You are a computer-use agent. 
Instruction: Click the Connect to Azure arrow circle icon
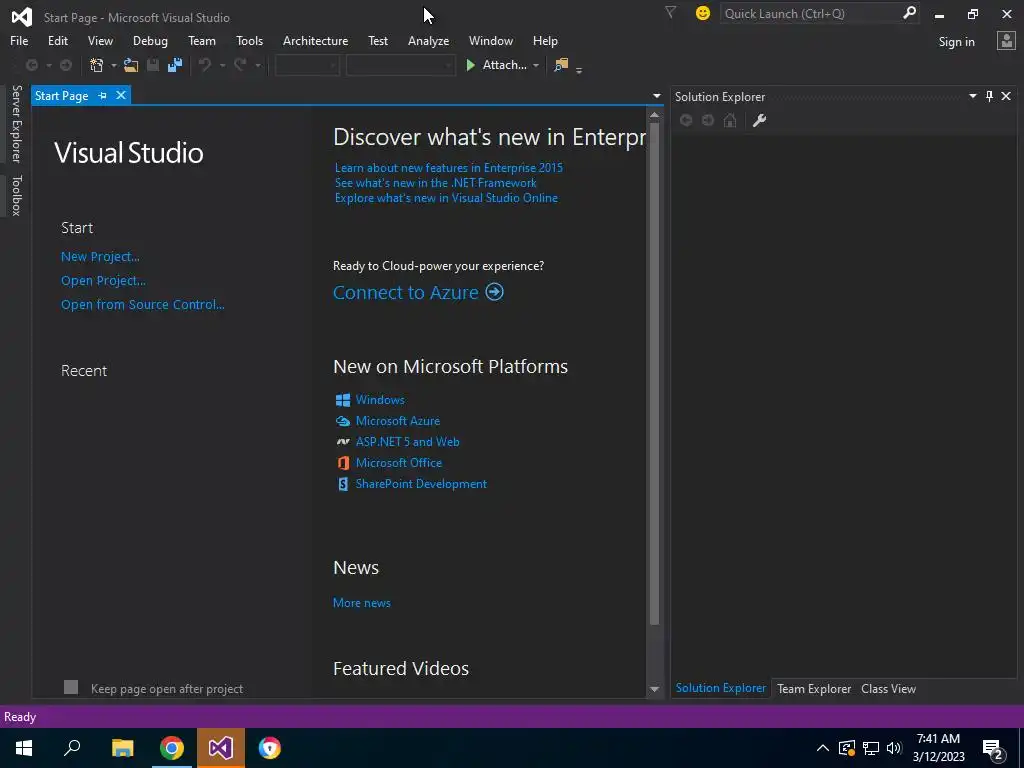[494, 292]
